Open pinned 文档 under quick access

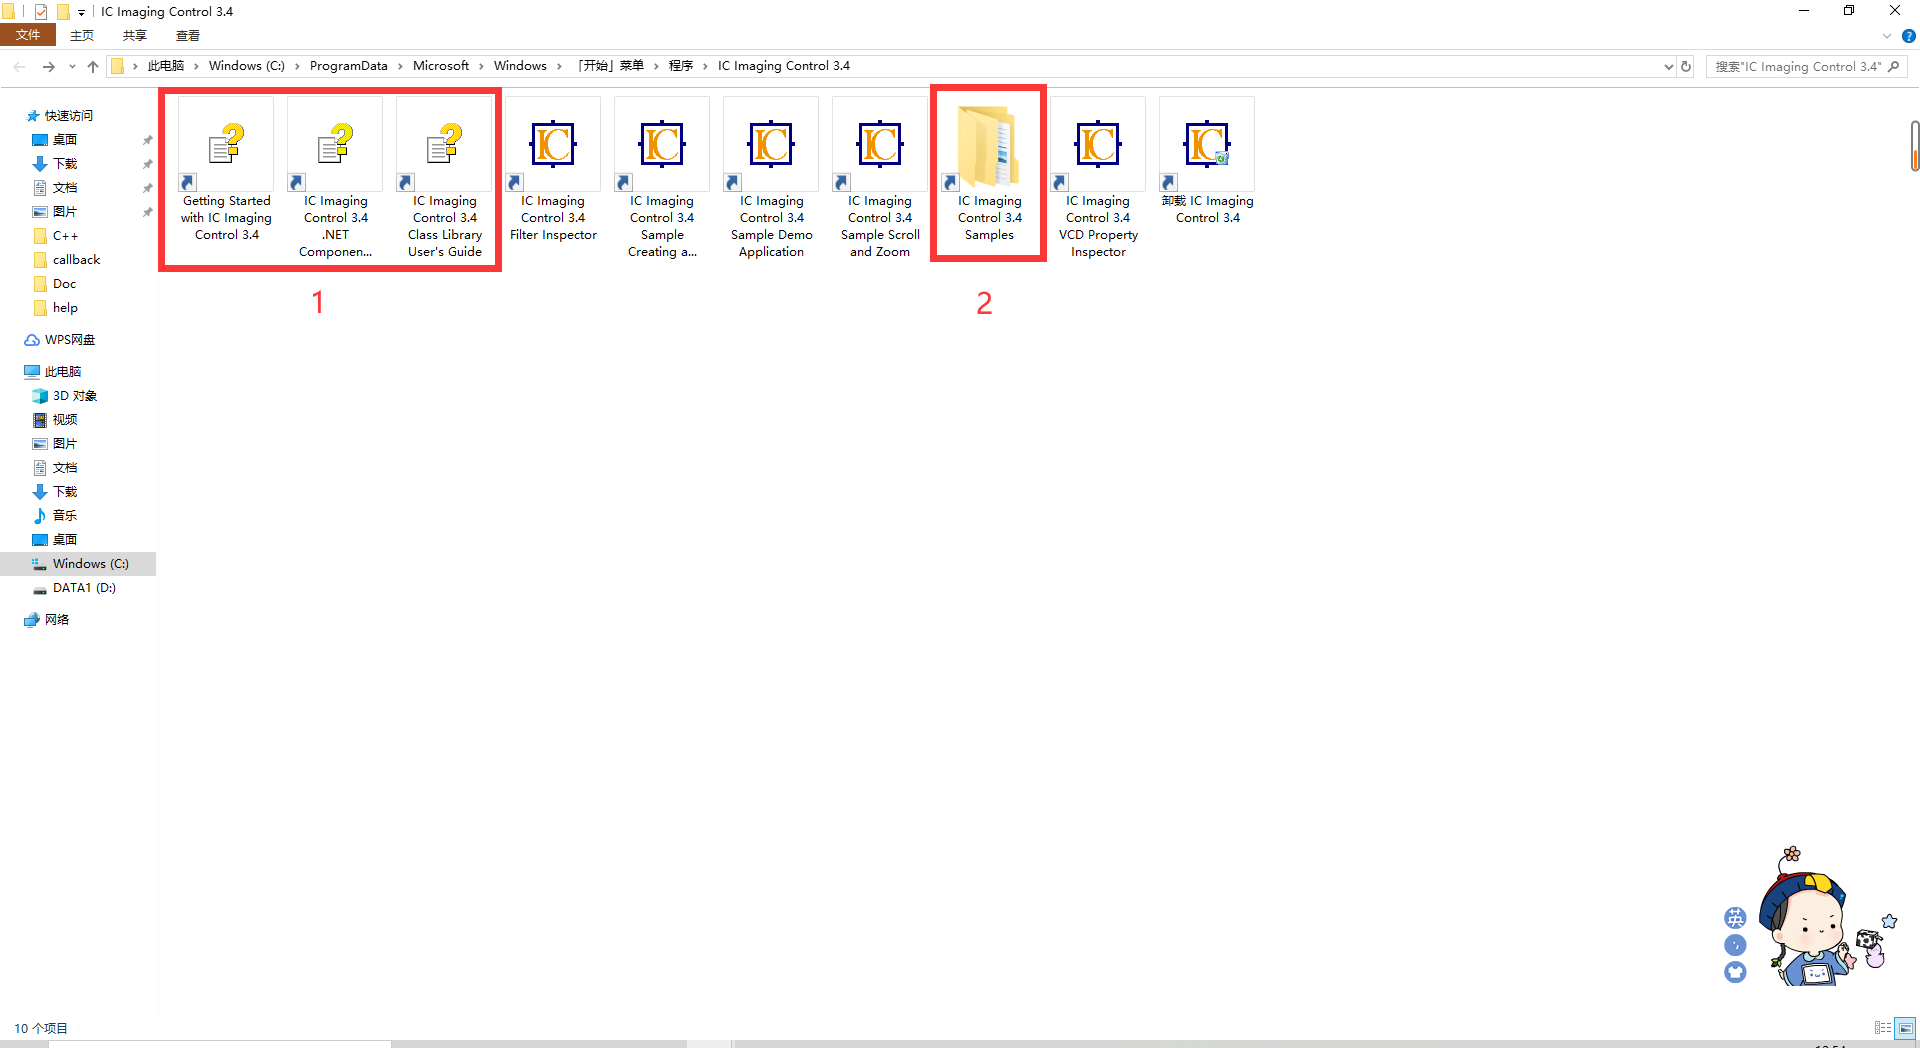tap(65, 188)
